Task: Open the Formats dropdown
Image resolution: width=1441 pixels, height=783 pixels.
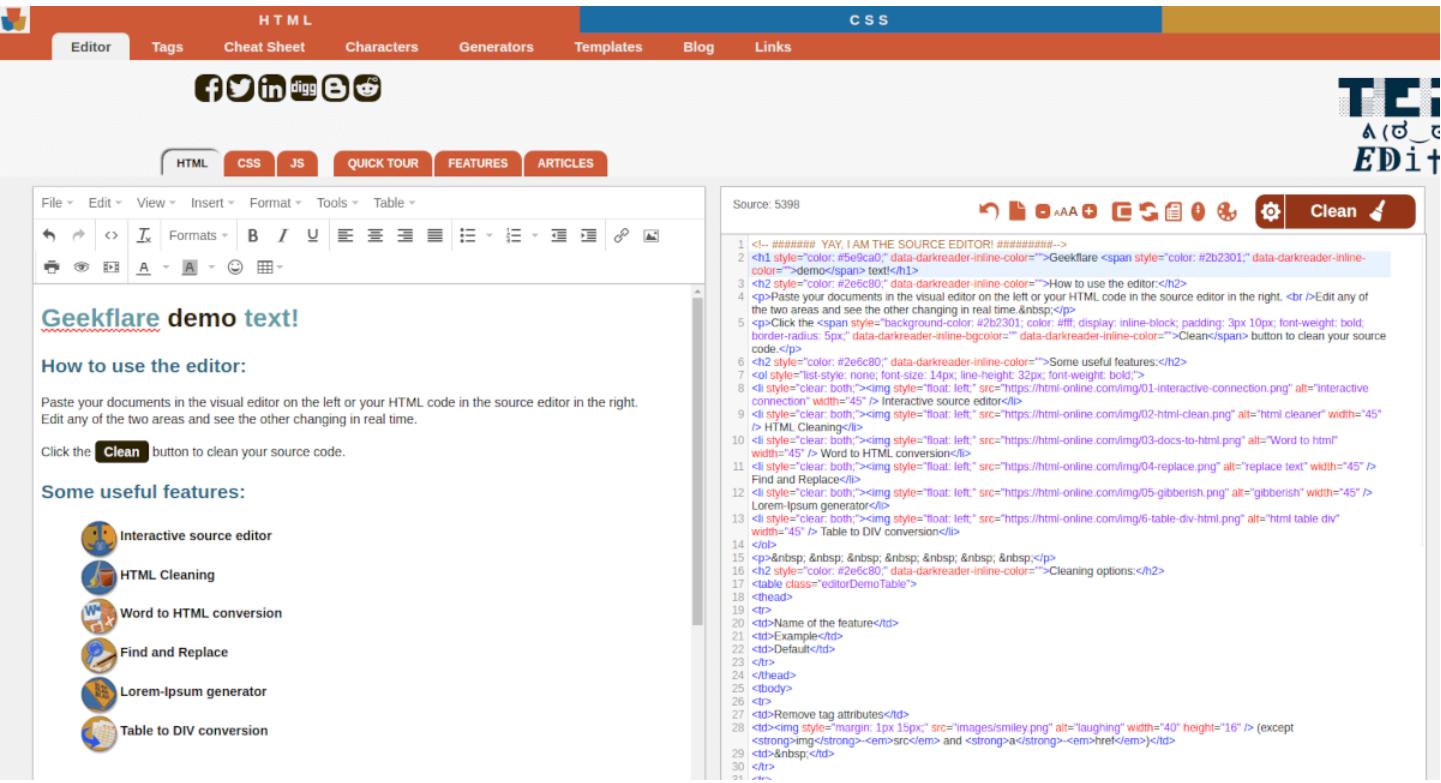Action: 198,236
